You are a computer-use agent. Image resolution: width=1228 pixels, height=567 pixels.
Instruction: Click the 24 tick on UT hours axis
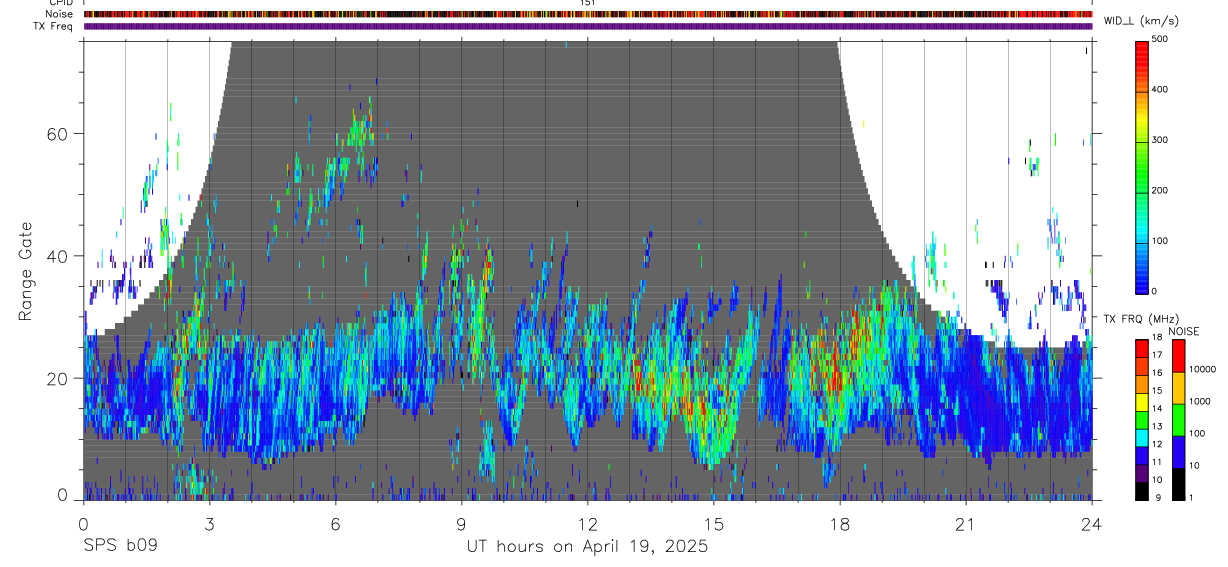[1092, 524]
